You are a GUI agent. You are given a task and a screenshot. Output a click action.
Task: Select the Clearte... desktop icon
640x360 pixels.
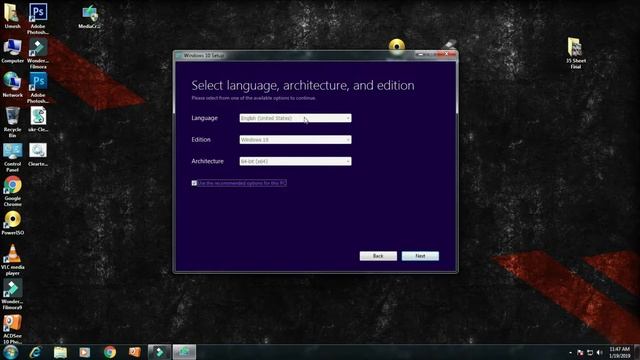tap(38, 154)
